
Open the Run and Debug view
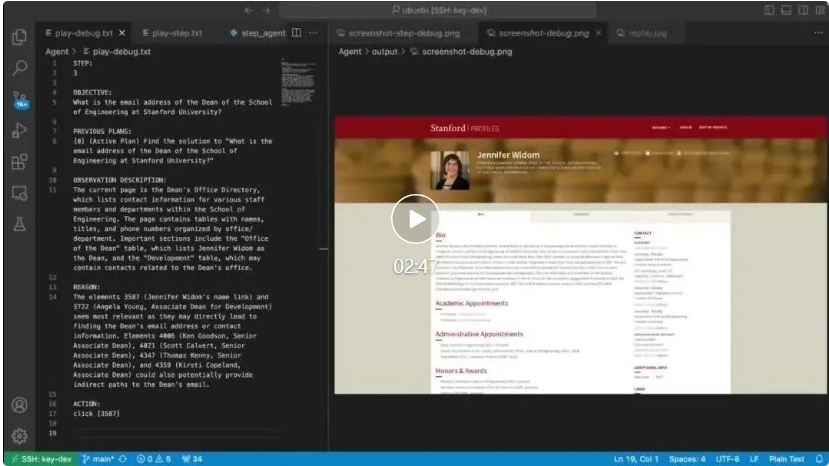pyautogui.click(x=19, y=130)
